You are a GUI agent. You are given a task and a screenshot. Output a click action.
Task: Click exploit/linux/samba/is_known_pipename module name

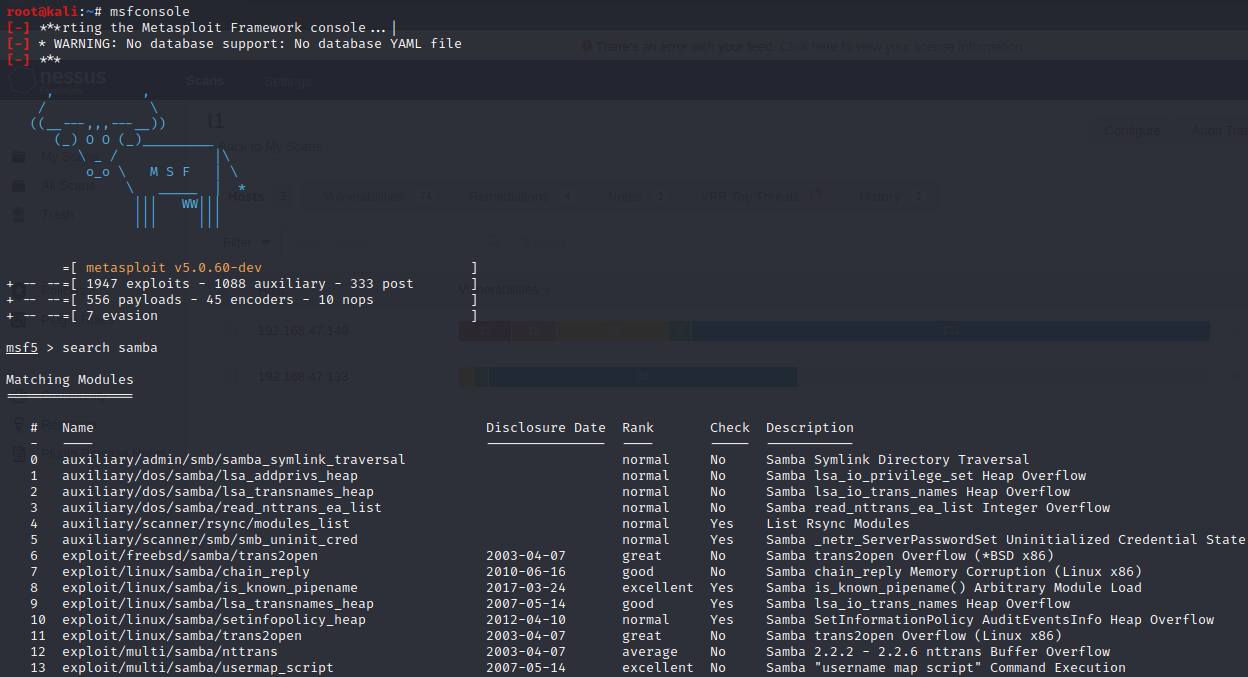pyautogui.click(x=210, y=588)
